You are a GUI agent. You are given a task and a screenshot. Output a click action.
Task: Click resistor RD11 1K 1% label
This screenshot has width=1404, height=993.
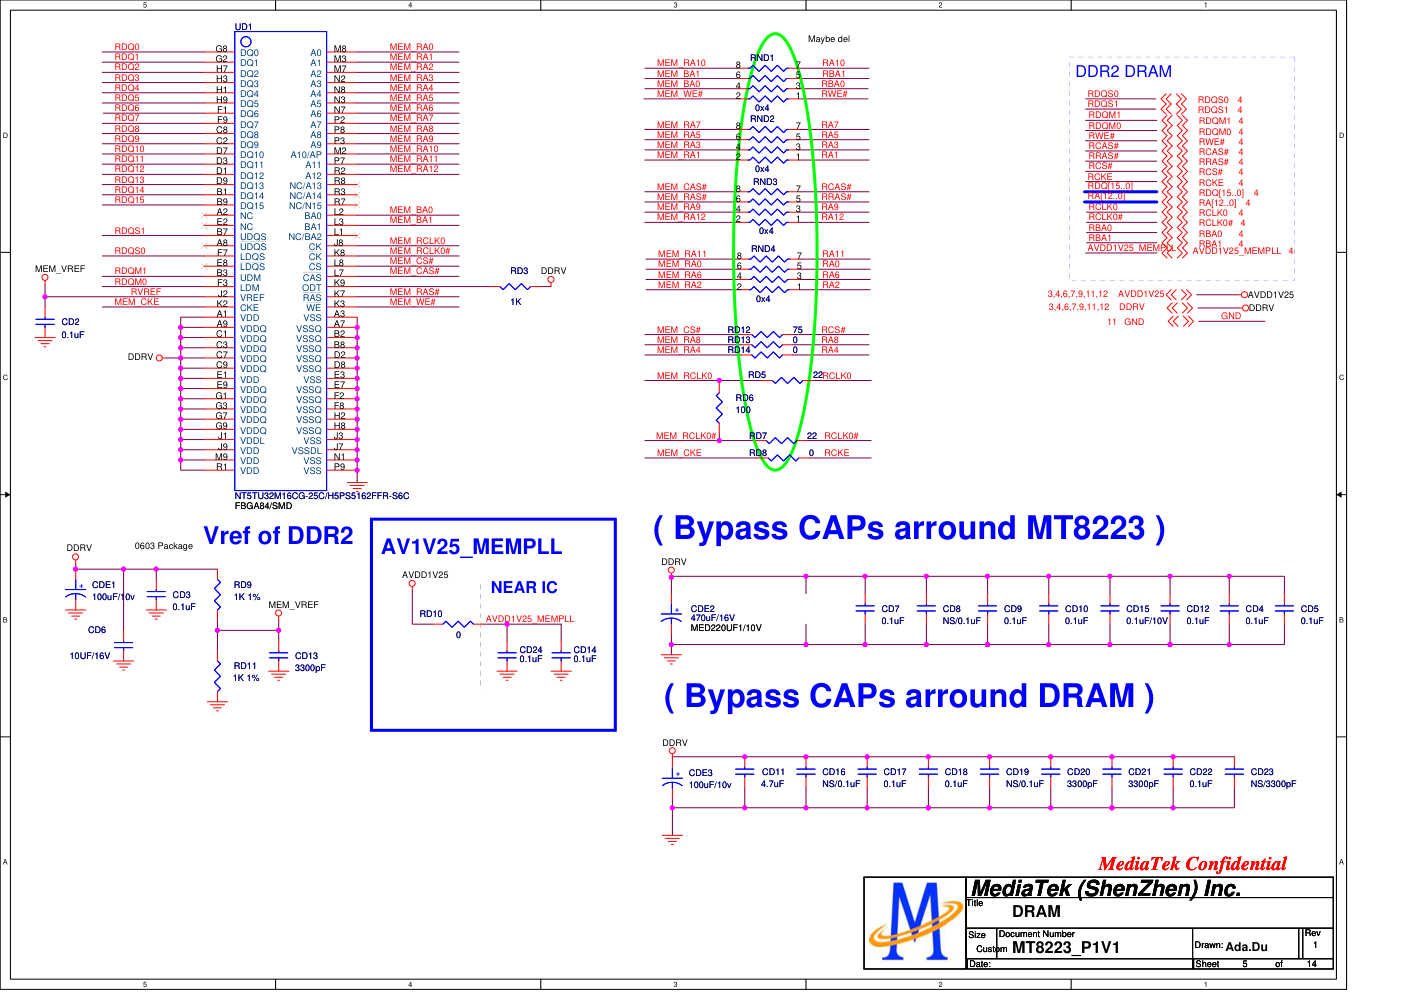[247, 672]
